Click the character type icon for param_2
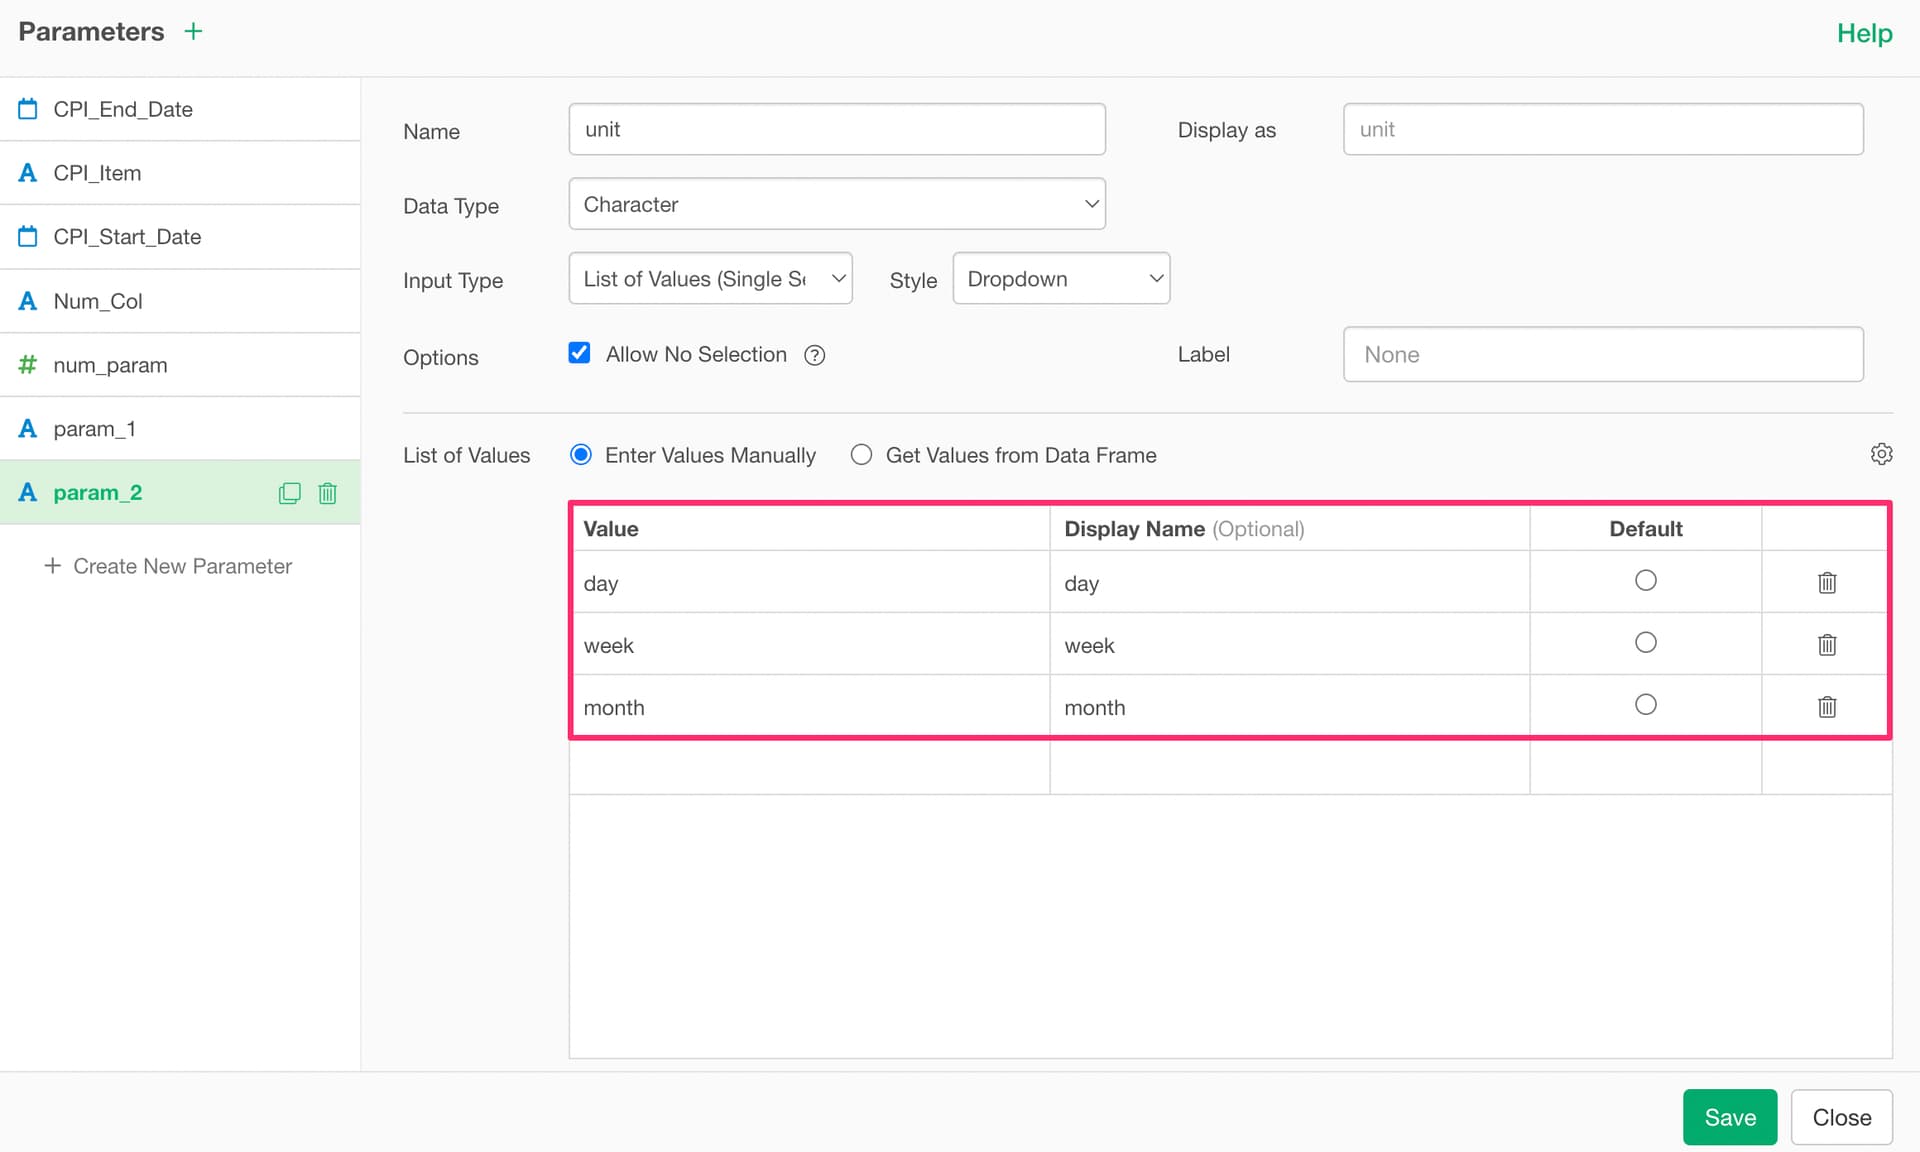Screen dimensions: 1920x1152 (x=28, y=493)
